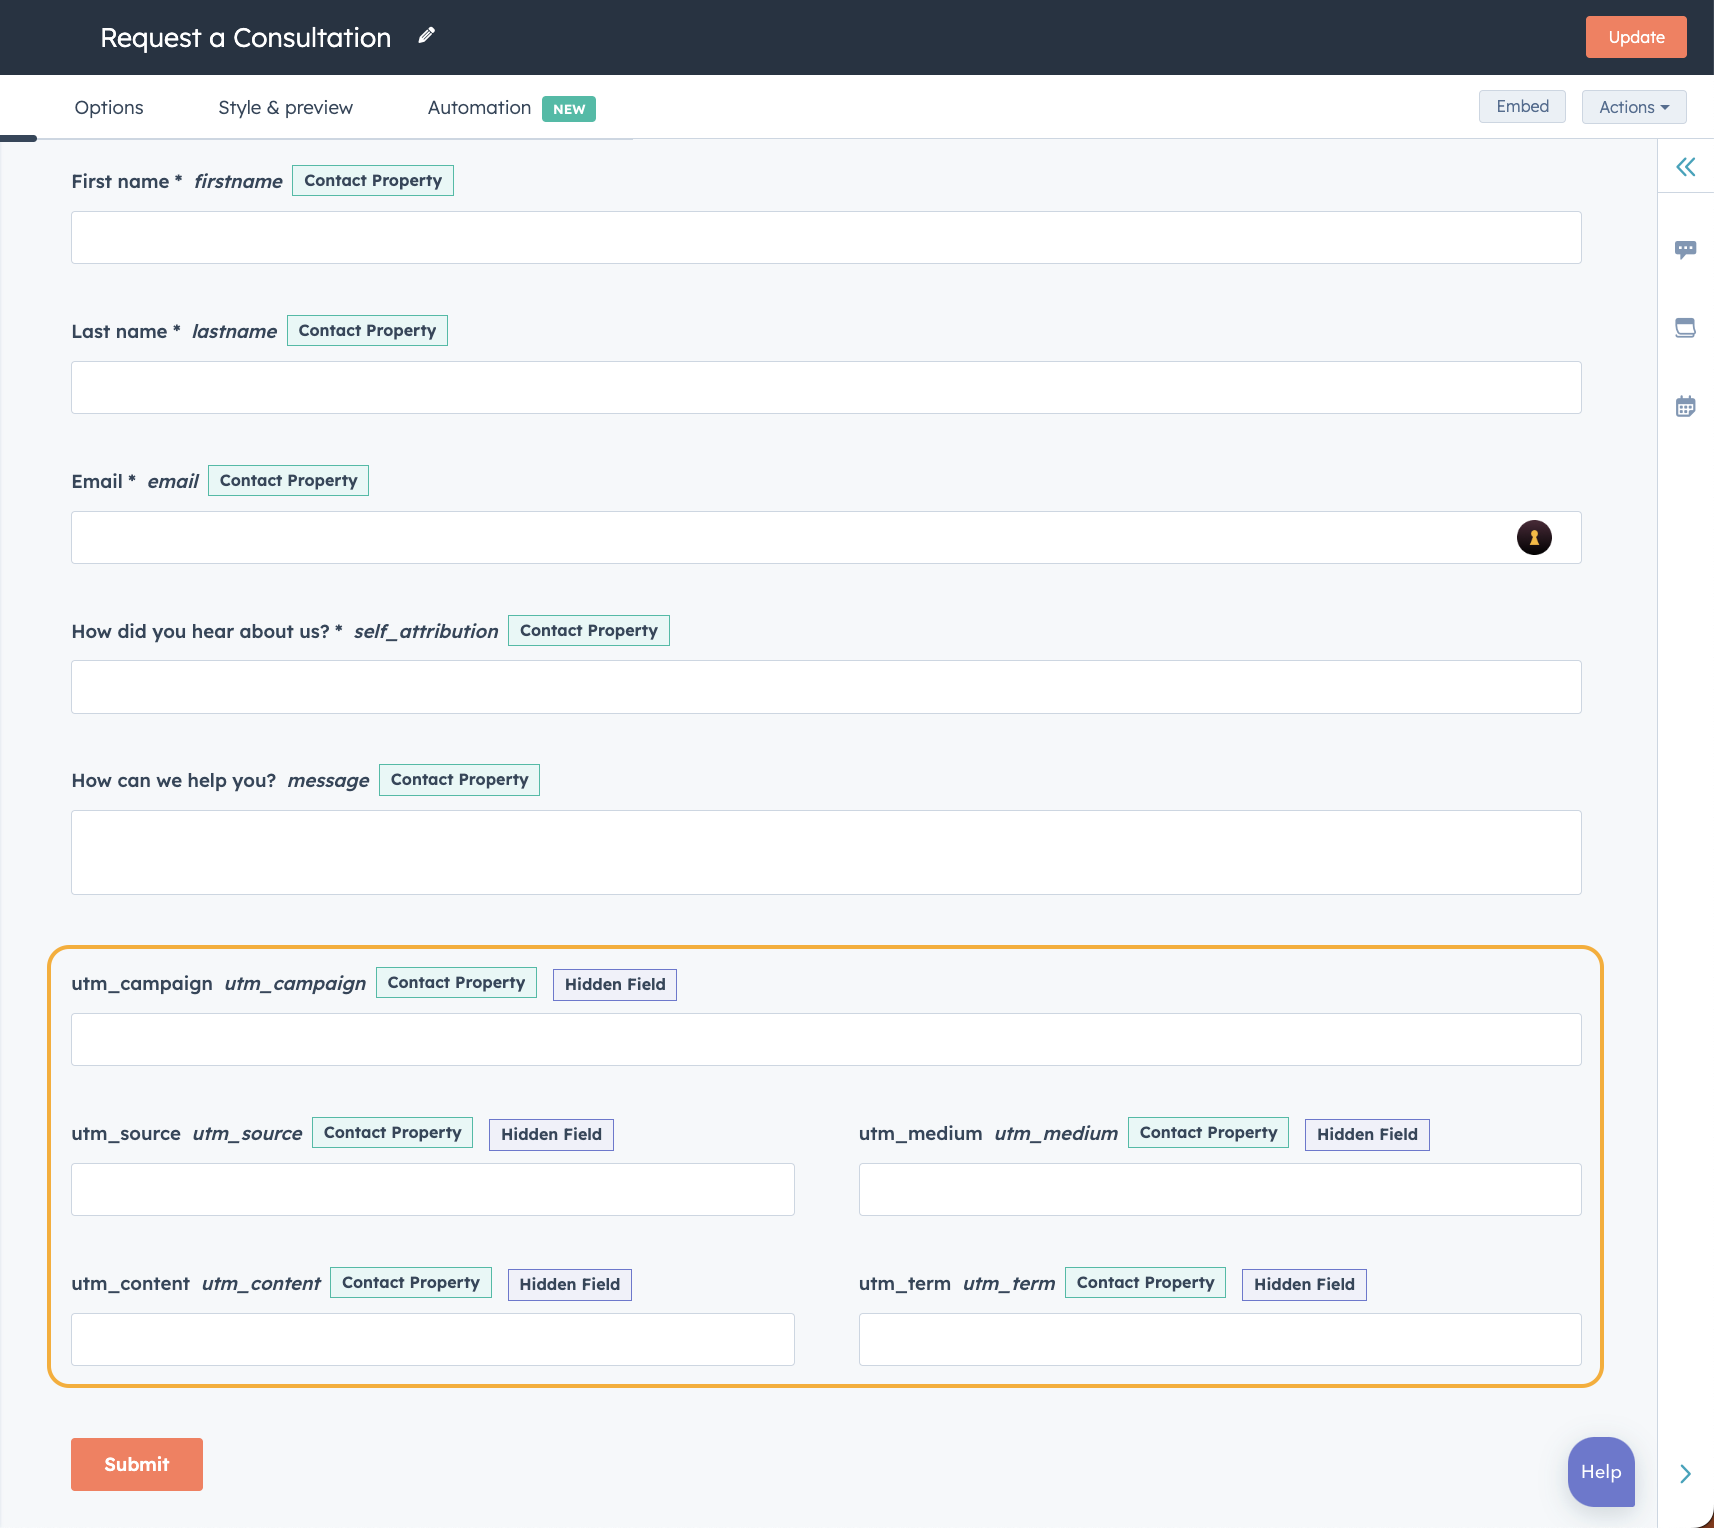Open the Style & preview tab
Image resolution: width=1714 pixels, height=1528 pixels.
coord(285,107)
